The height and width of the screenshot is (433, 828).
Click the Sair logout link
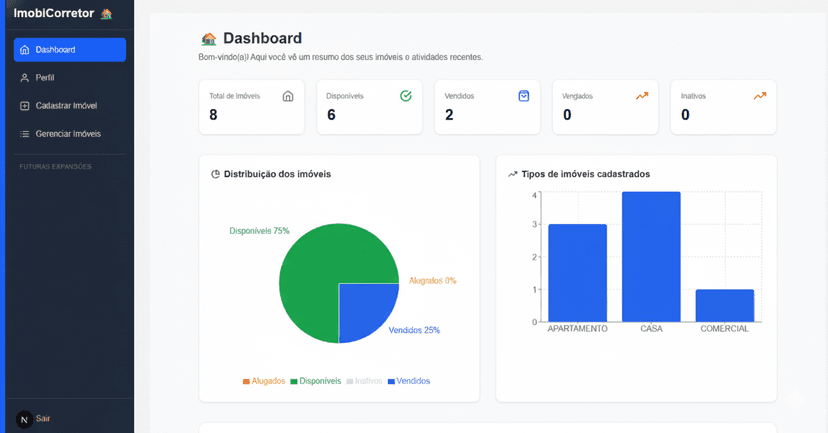(43, 419)
